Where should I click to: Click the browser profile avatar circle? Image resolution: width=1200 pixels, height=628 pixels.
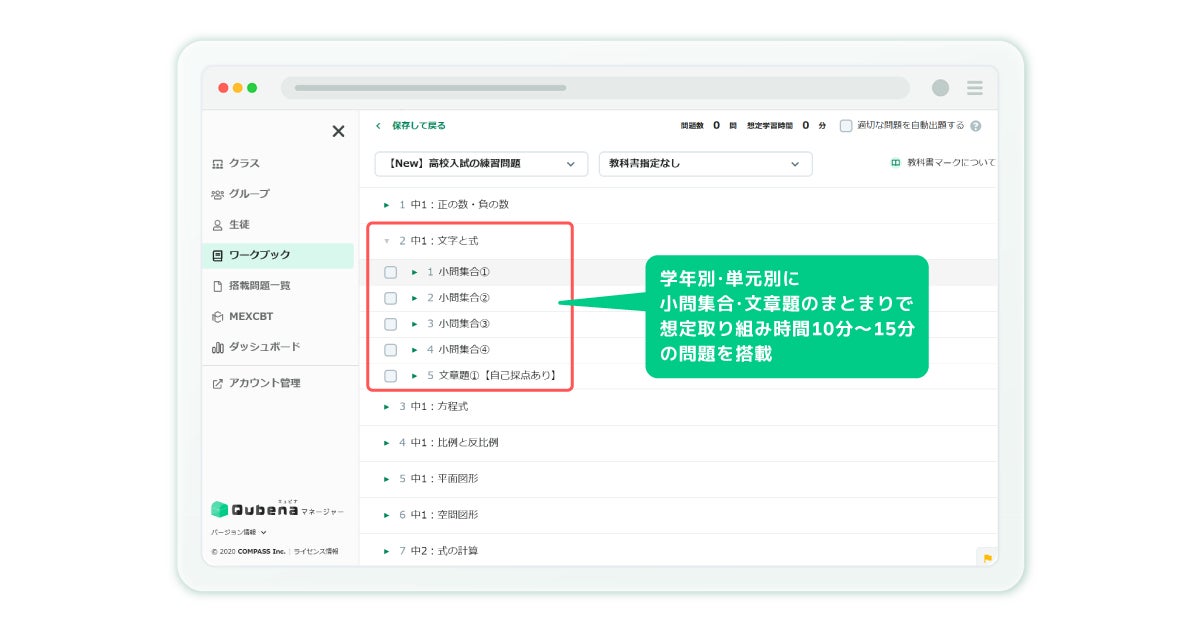(x=940, y=88)
